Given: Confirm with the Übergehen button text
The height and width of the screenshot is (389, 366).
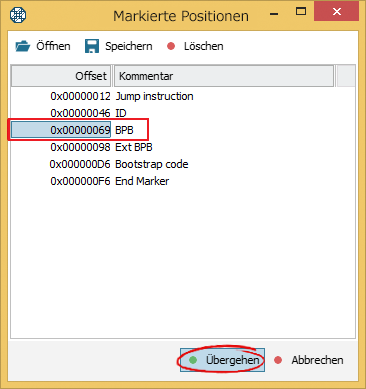Looking at the screenshot, I should (x=232, y=360).
